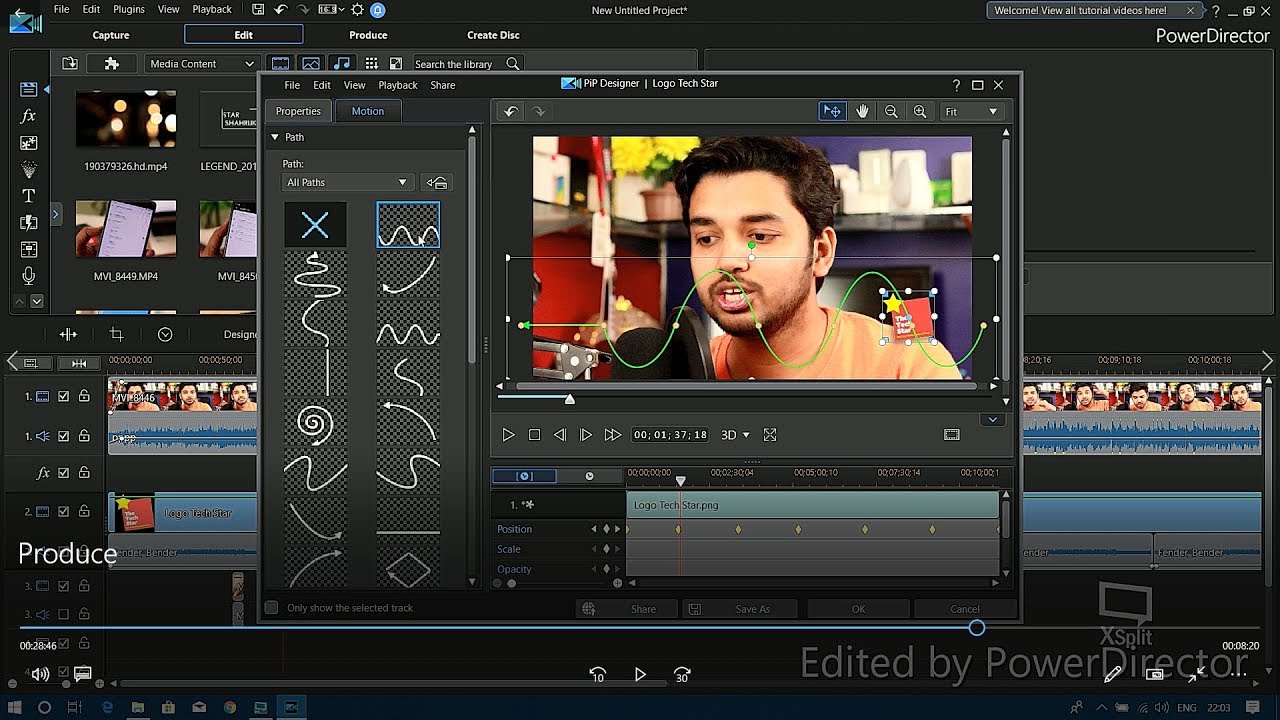Viewport: 1280px width, 720px height.
Task: Open the All Paths dropdown
Action: click(346, 183)
